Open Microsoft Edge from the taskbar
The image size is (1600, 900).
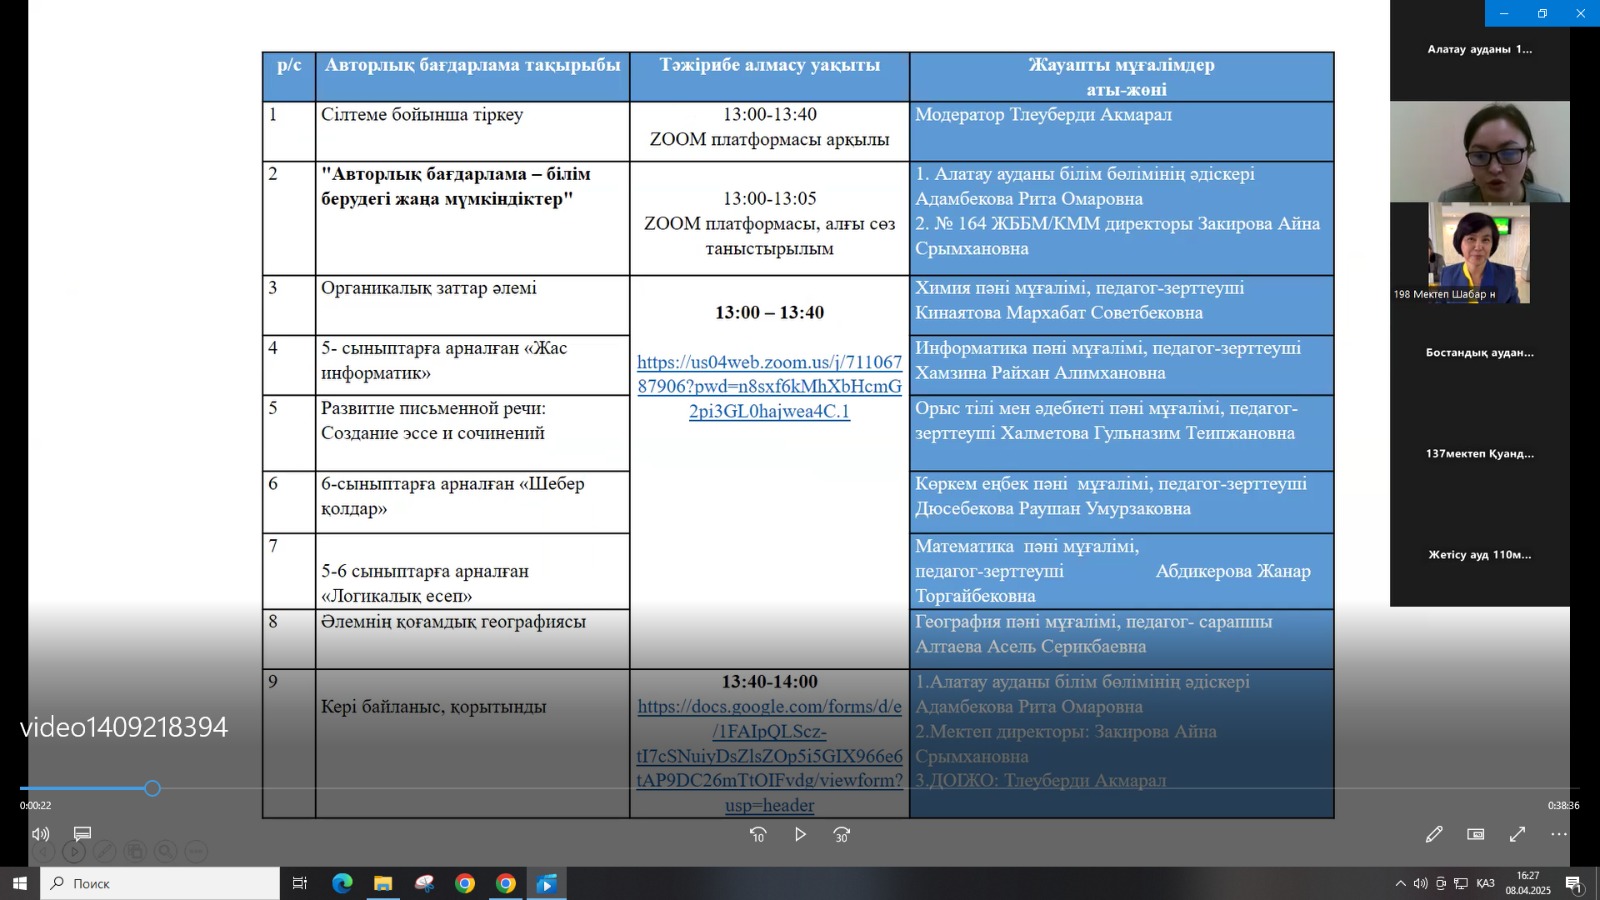(342, 883)
